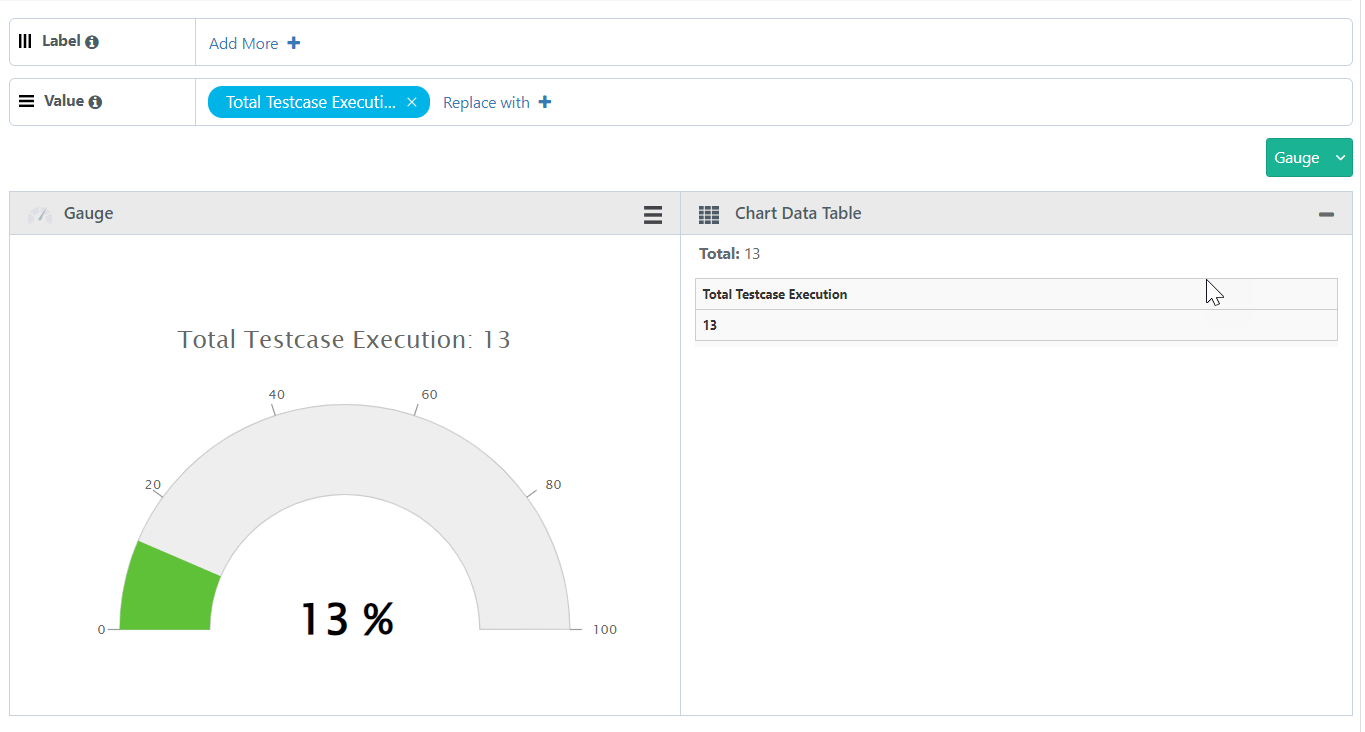1365x732 pixels.
Task: Click the Chart Data Table grid icon
Action: (x=709, y=214)
